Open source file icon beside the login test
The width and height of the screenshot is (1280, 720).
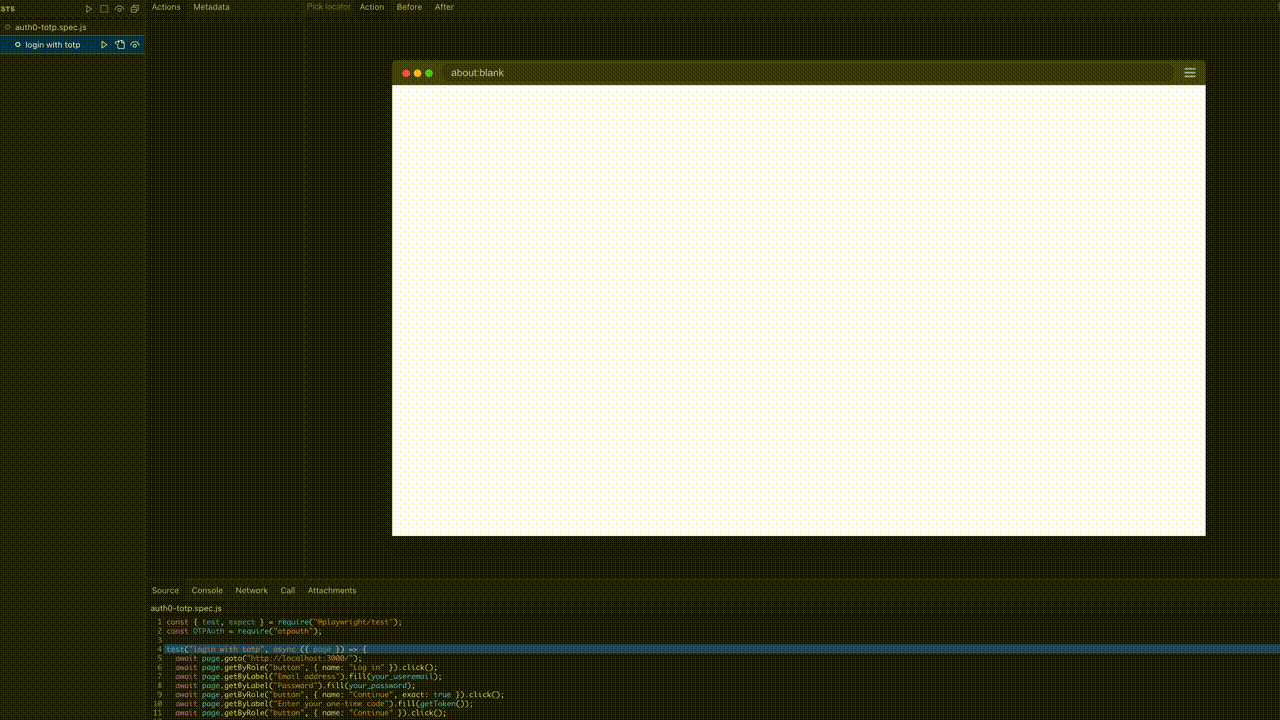pyautogui.click(x=119, y=44)
